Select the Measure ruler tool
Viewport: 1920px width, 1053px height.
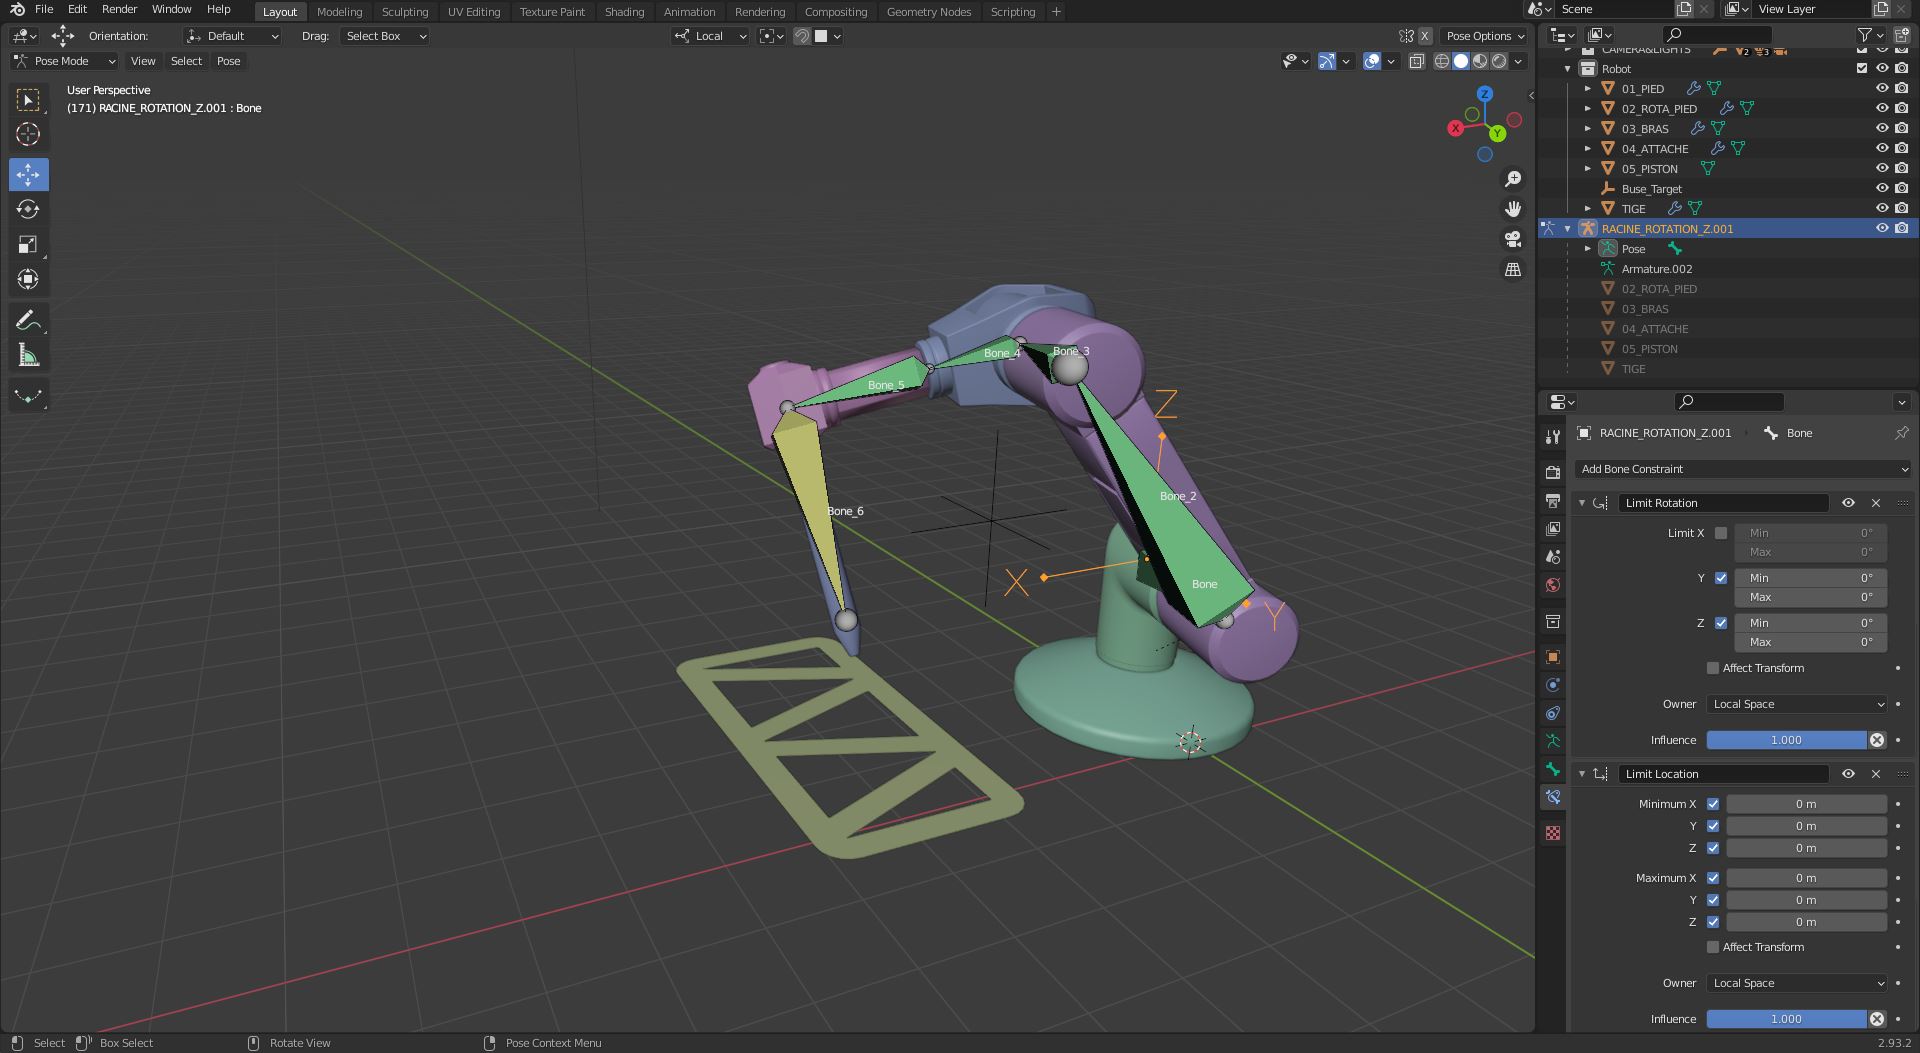[28, 356]
